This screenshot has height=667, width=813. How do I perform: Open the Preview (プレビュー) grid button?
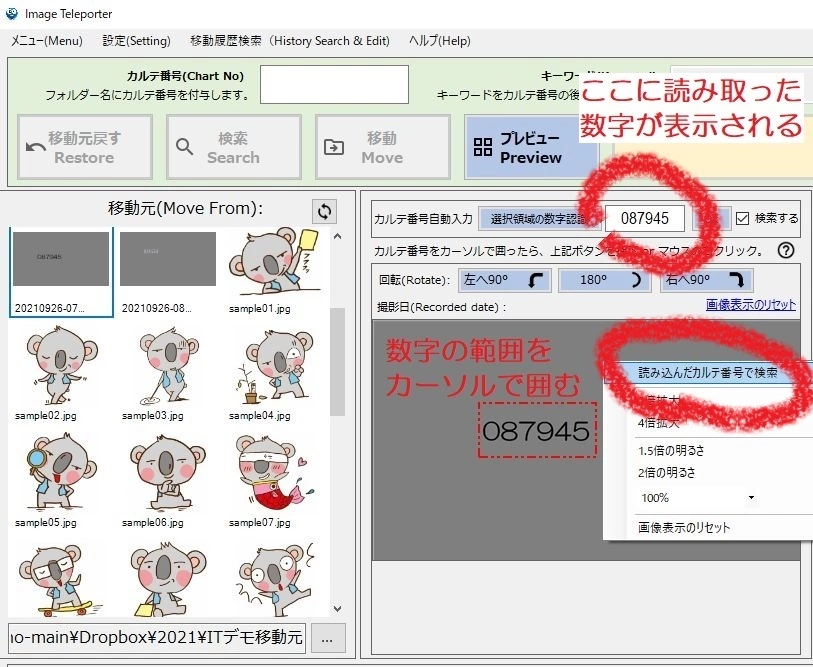coord(530,147)
